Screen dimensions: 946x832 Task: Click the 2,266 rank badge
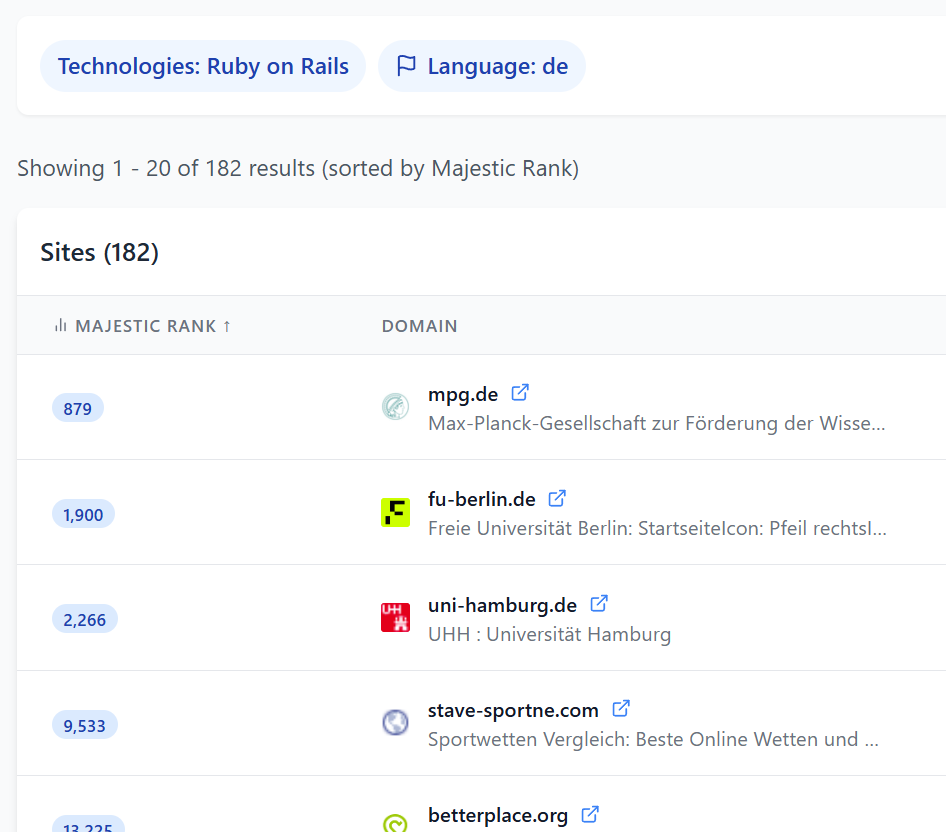[x=84, y=620]
